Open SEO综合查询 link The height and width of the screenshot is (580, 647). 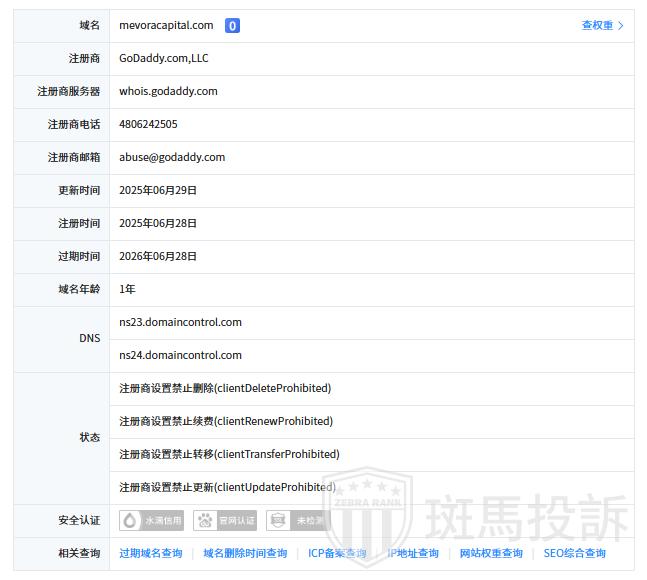pyautogui.click(x=575, y=553)
